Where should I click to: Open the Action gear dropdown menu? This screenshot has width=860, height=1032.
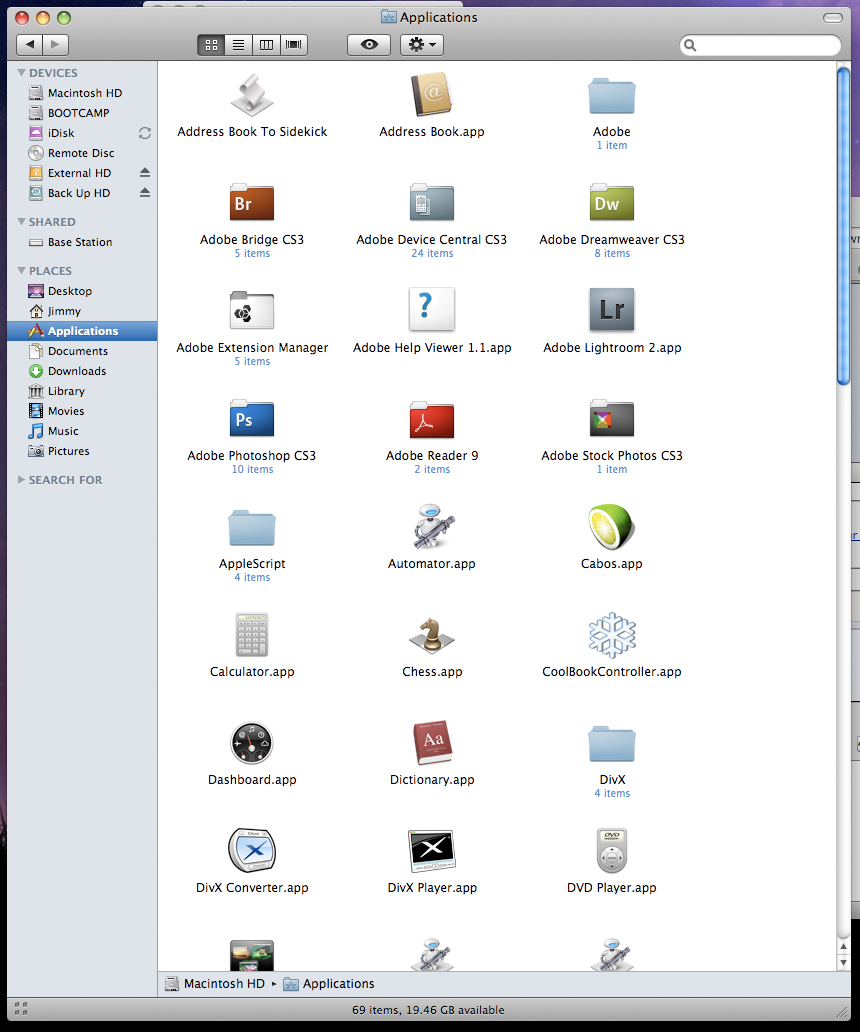422,45
